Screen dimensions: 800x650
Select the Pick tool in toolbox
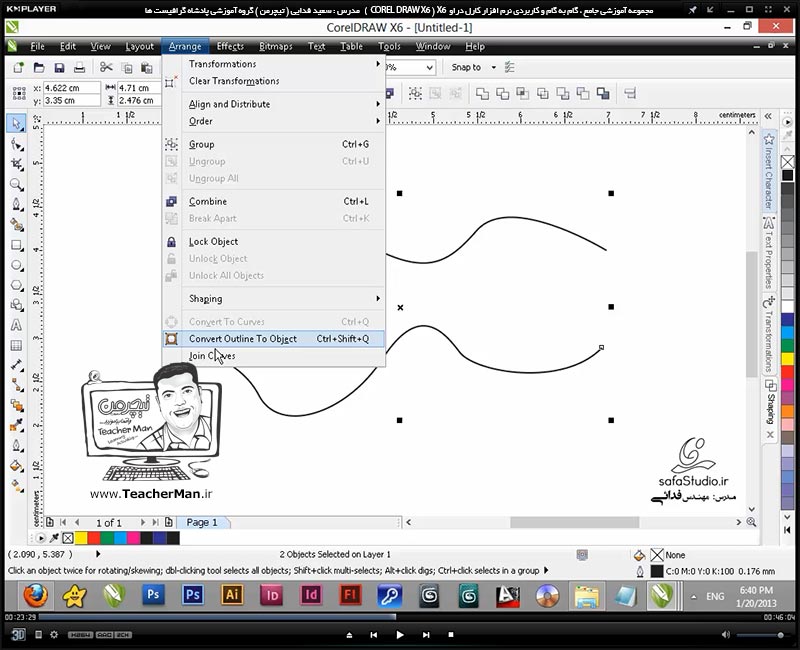(16, 123)
